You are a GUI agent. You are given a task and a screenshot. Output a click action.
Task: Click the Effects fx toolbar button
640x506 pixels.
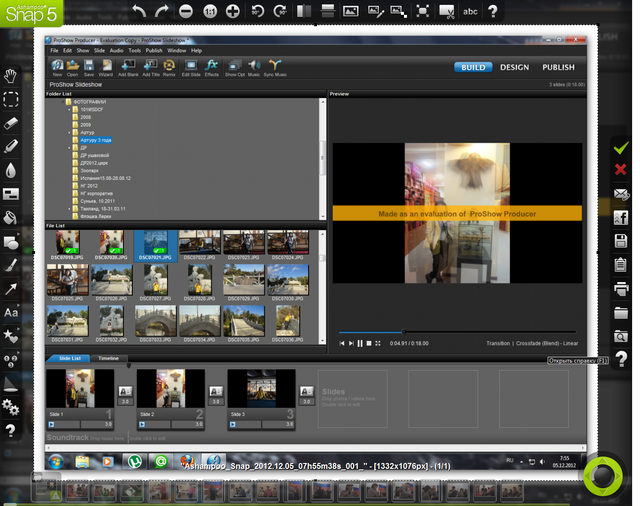coord(211,68)
